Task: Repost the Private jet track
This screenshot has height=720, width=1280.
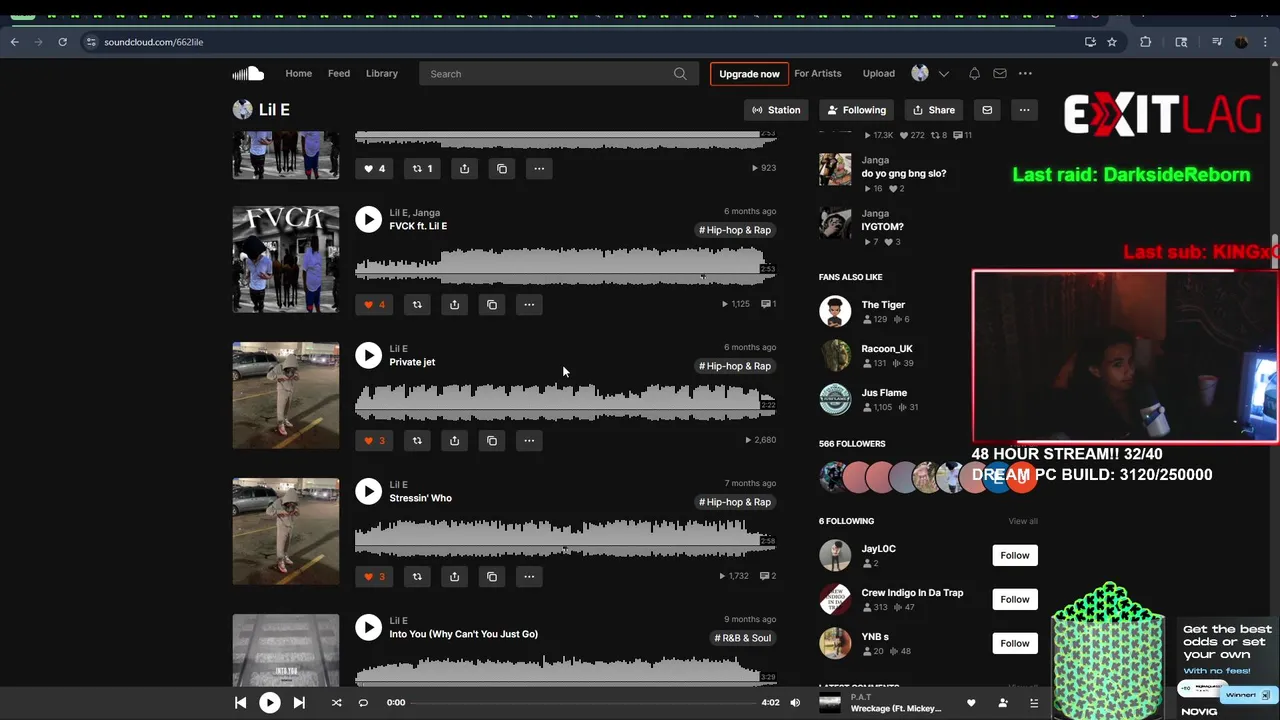Action: tap(417, 440)
